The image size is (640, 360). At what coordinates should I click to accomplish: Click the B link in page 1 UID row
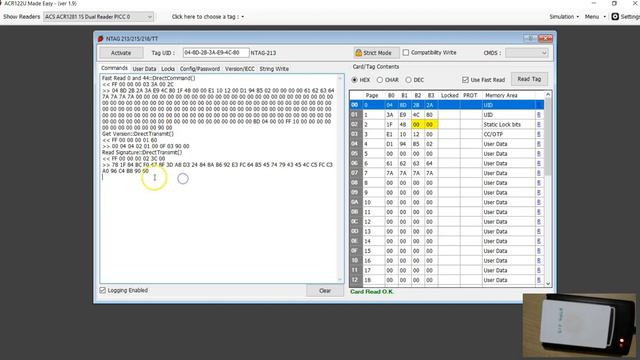coord(539,115)
